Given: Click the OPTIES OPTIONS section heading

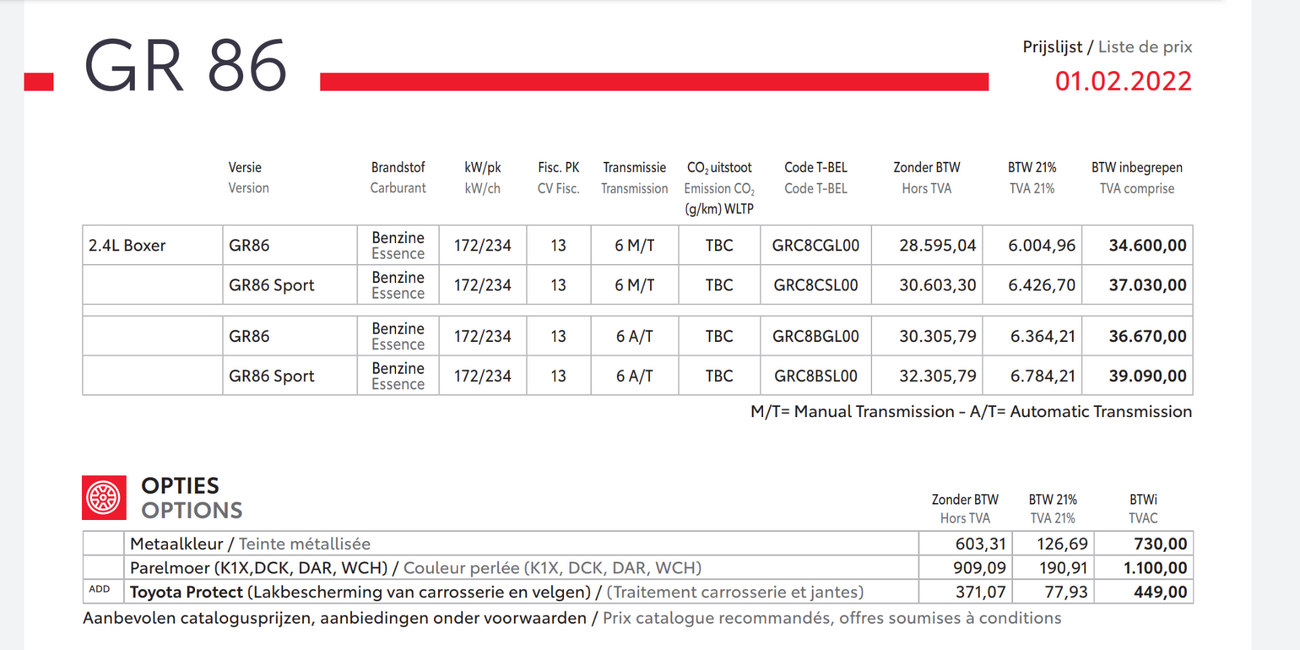Looking at the screenshot, I should [x=192, y=498].
